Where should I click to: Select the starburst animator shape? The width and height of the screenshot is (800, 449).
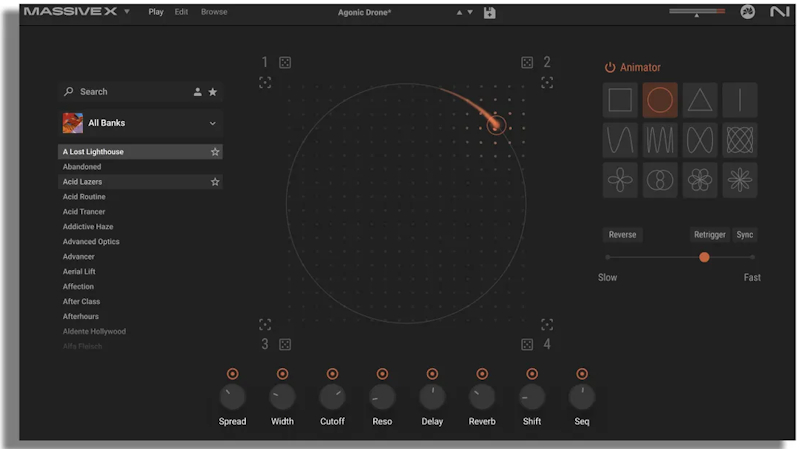pyautogui.click(x=740, y=180)
